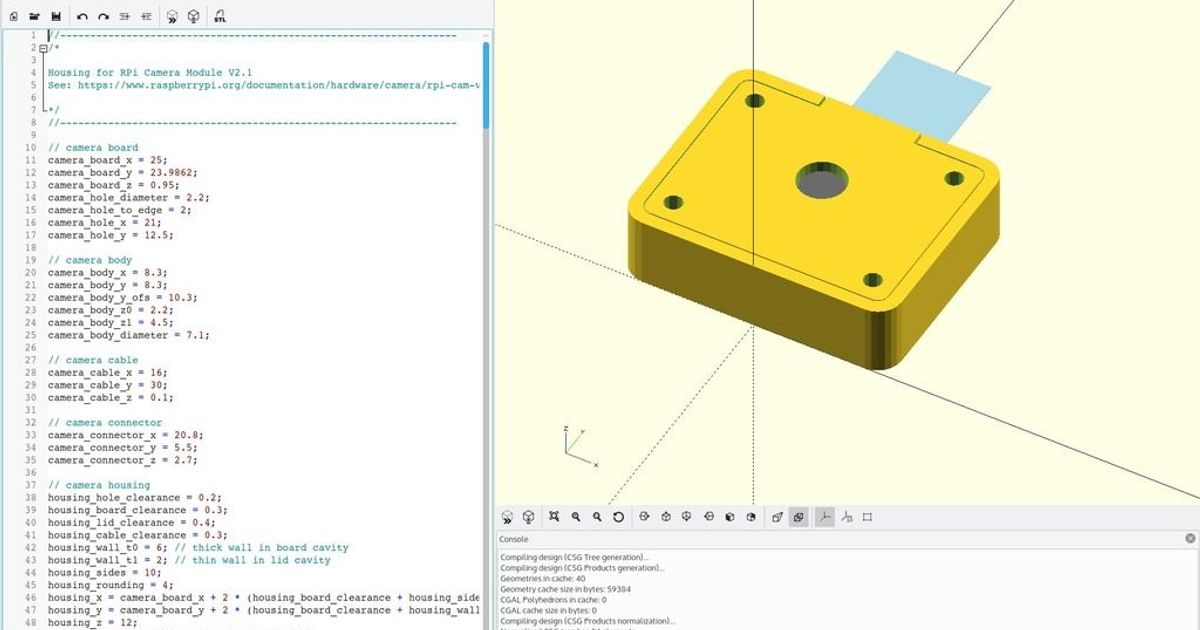The width and height of the screenshot is (1200, 630).
Task: Toggle orthogonal projection mode
Action: (798, 517)
